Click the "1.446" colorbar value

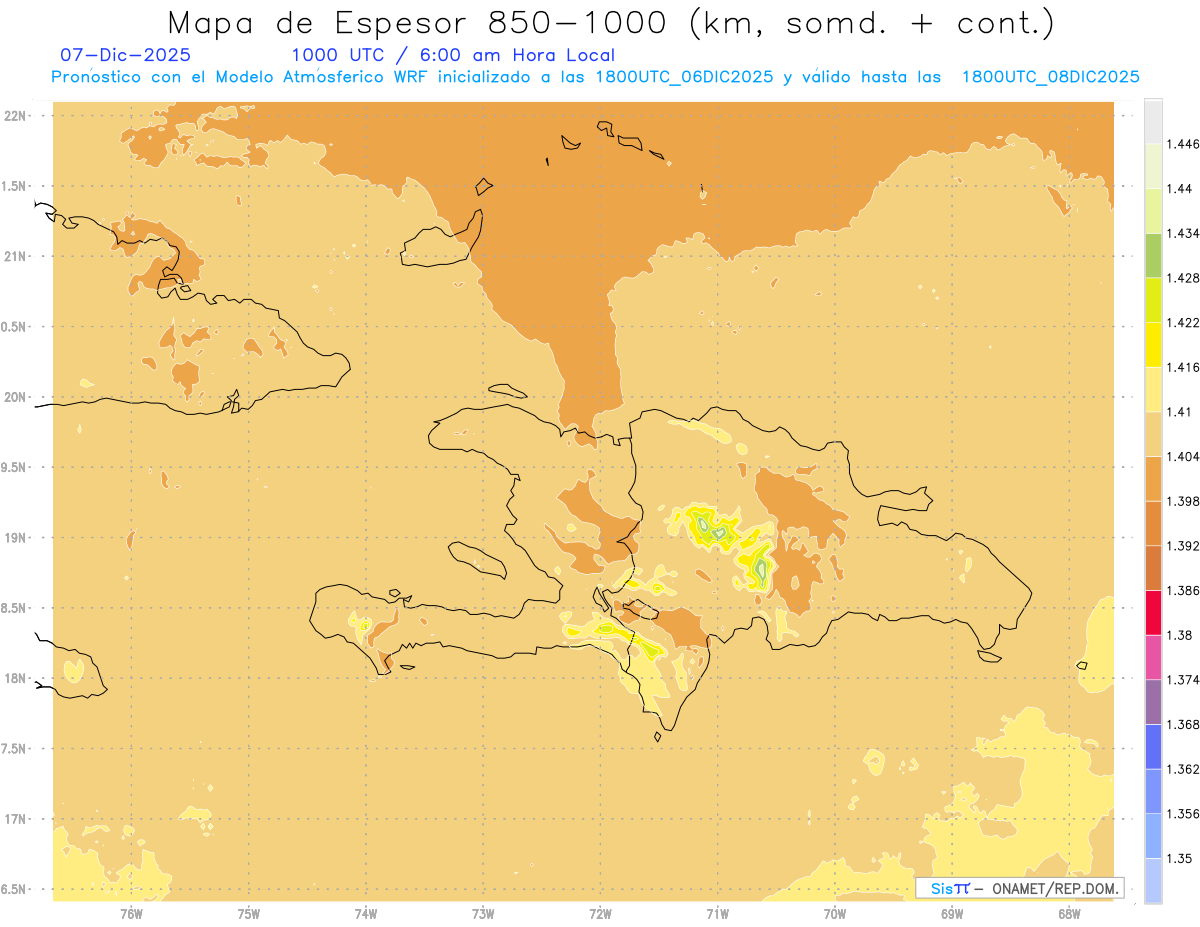[1183, 144]
